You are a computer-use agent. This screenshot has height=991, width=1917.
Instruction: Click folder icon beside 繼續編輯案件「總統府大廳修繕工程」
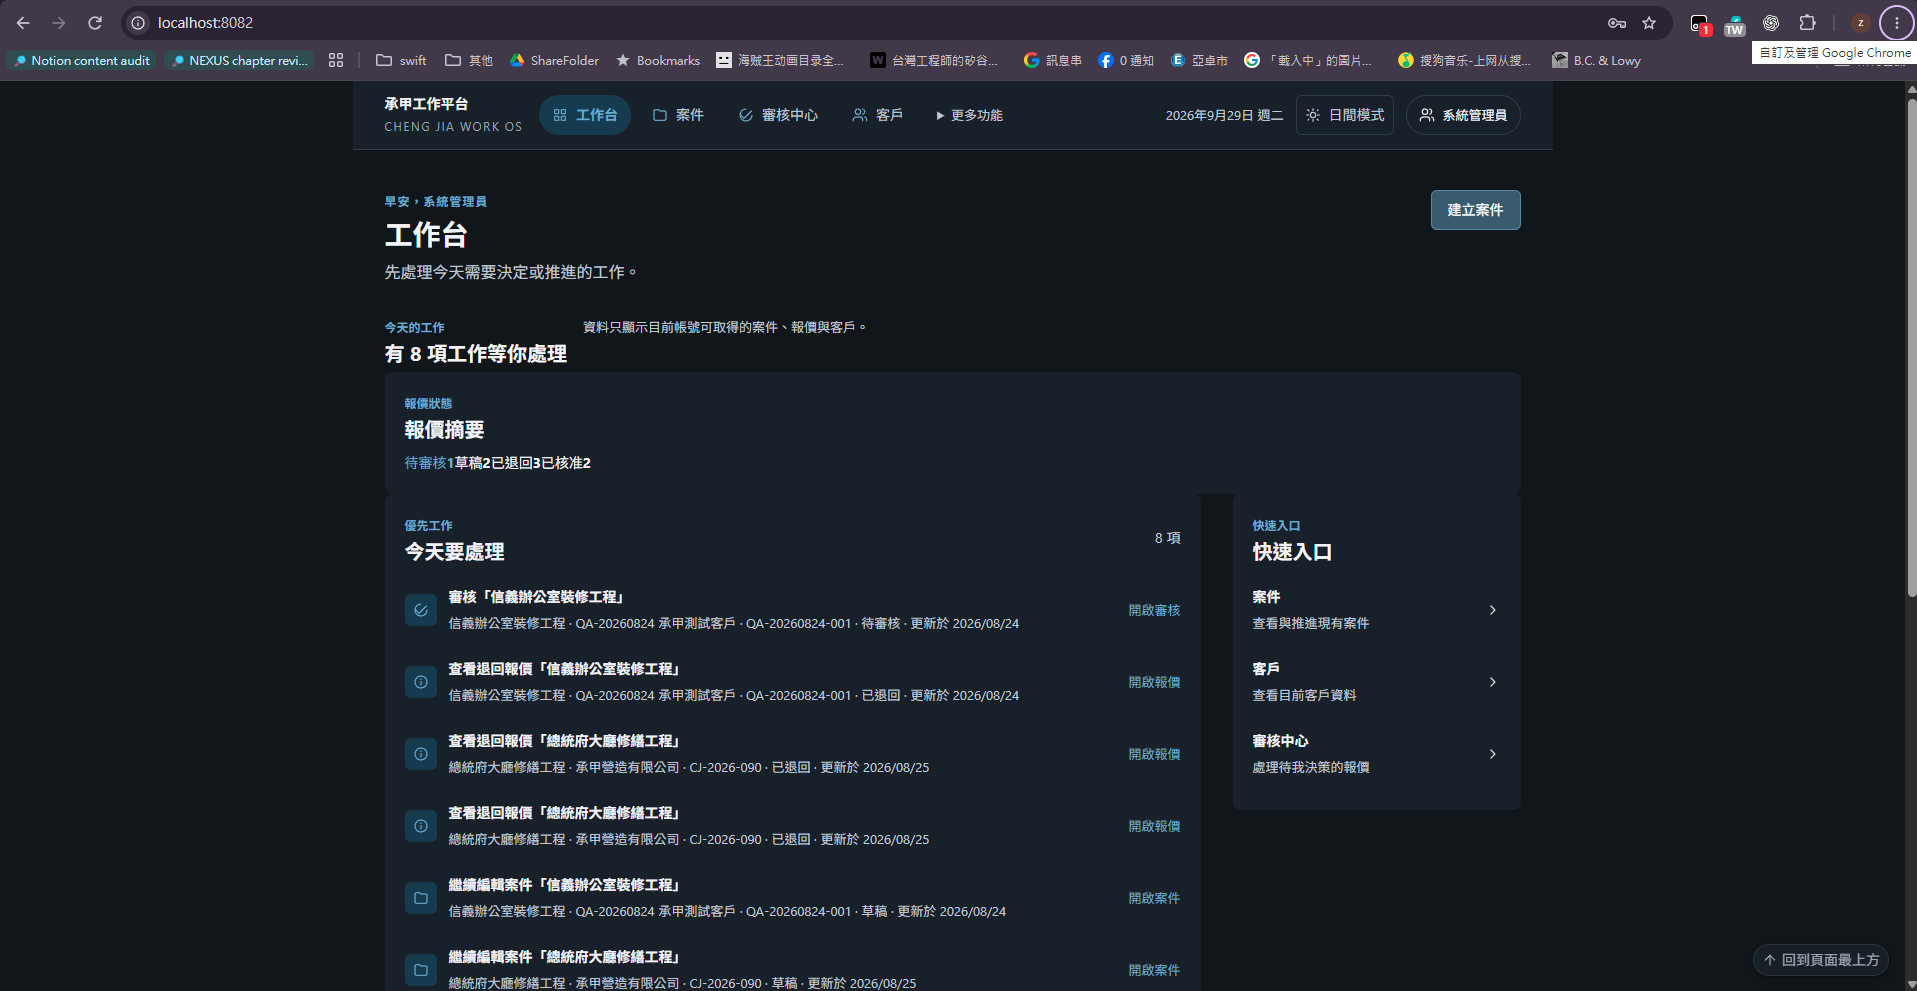coord(421,970)
